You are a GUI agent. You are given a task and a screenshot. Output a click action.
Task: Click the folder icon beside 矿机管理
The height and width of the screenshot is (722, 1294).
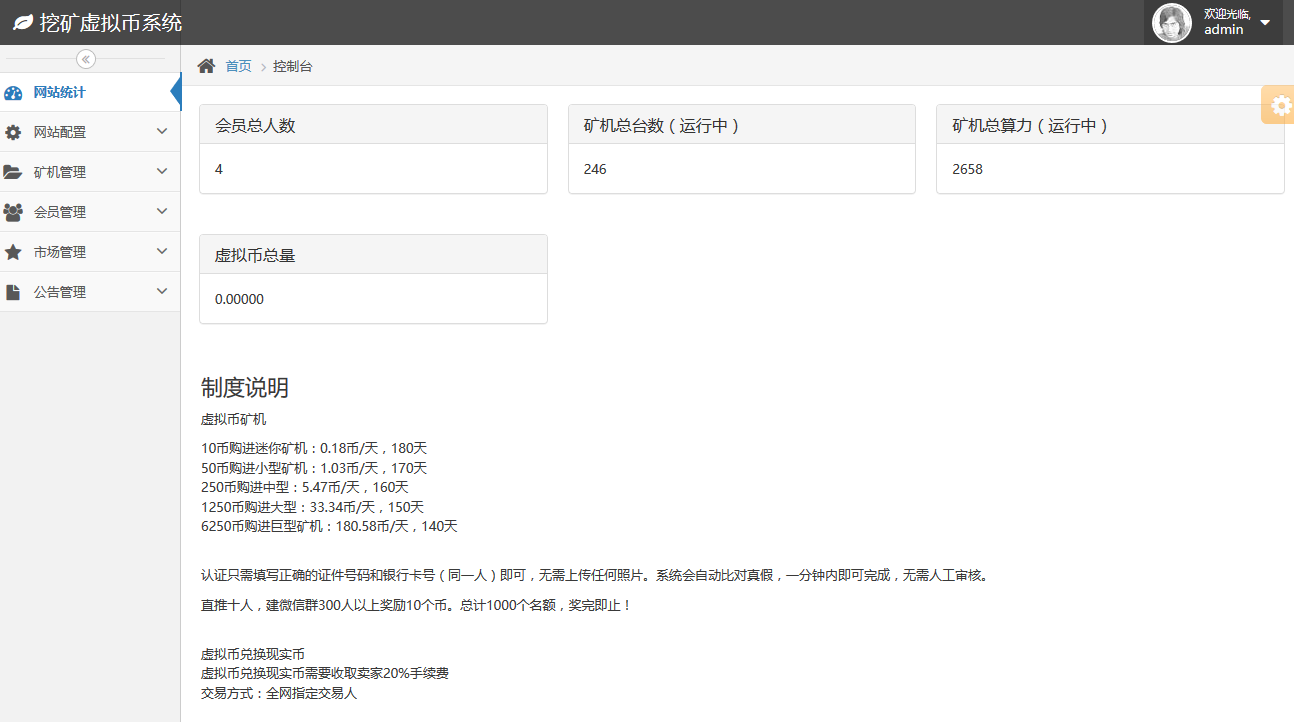(x=13, y=172)
